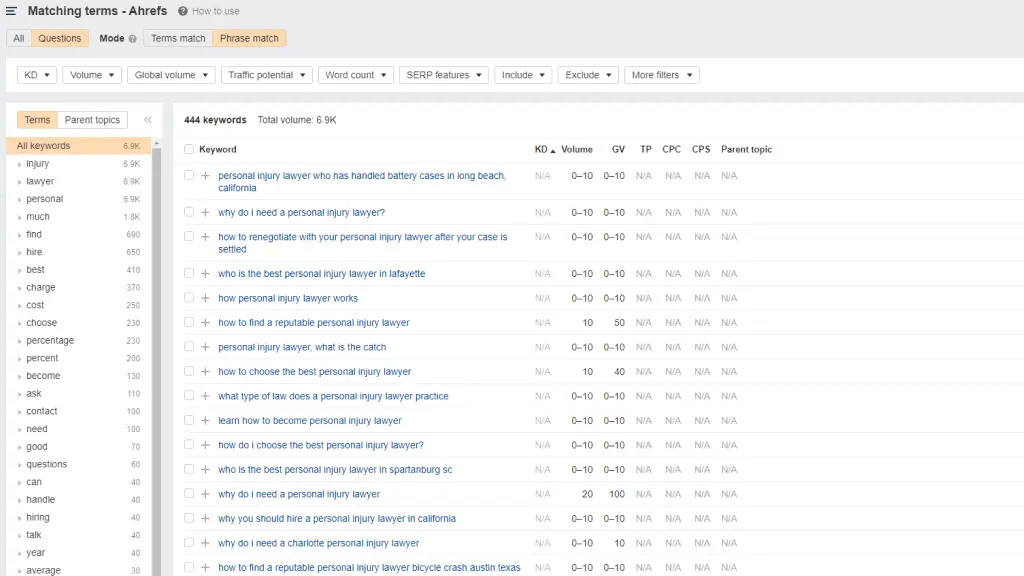Image resolution: width=1024 pixels, height=576 pixels.
Task: Select the 'become' term in sidebar
Action: click(43, 376)
